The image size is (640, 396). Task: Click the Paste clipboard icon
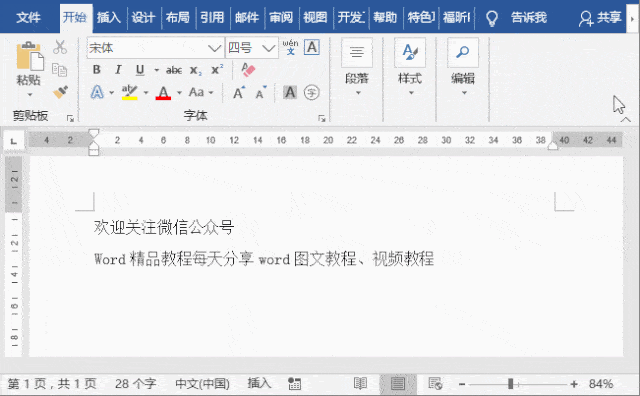click(30, 56)
